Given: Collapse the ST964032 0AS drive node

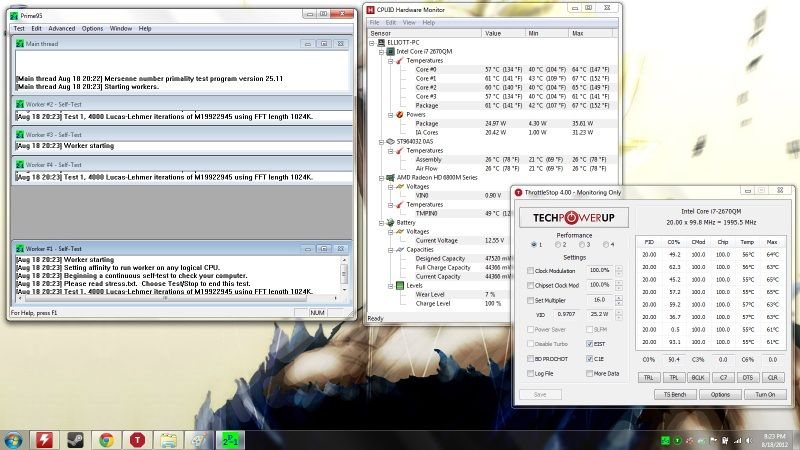Looking at the screenshot, I should pos(381,142).
